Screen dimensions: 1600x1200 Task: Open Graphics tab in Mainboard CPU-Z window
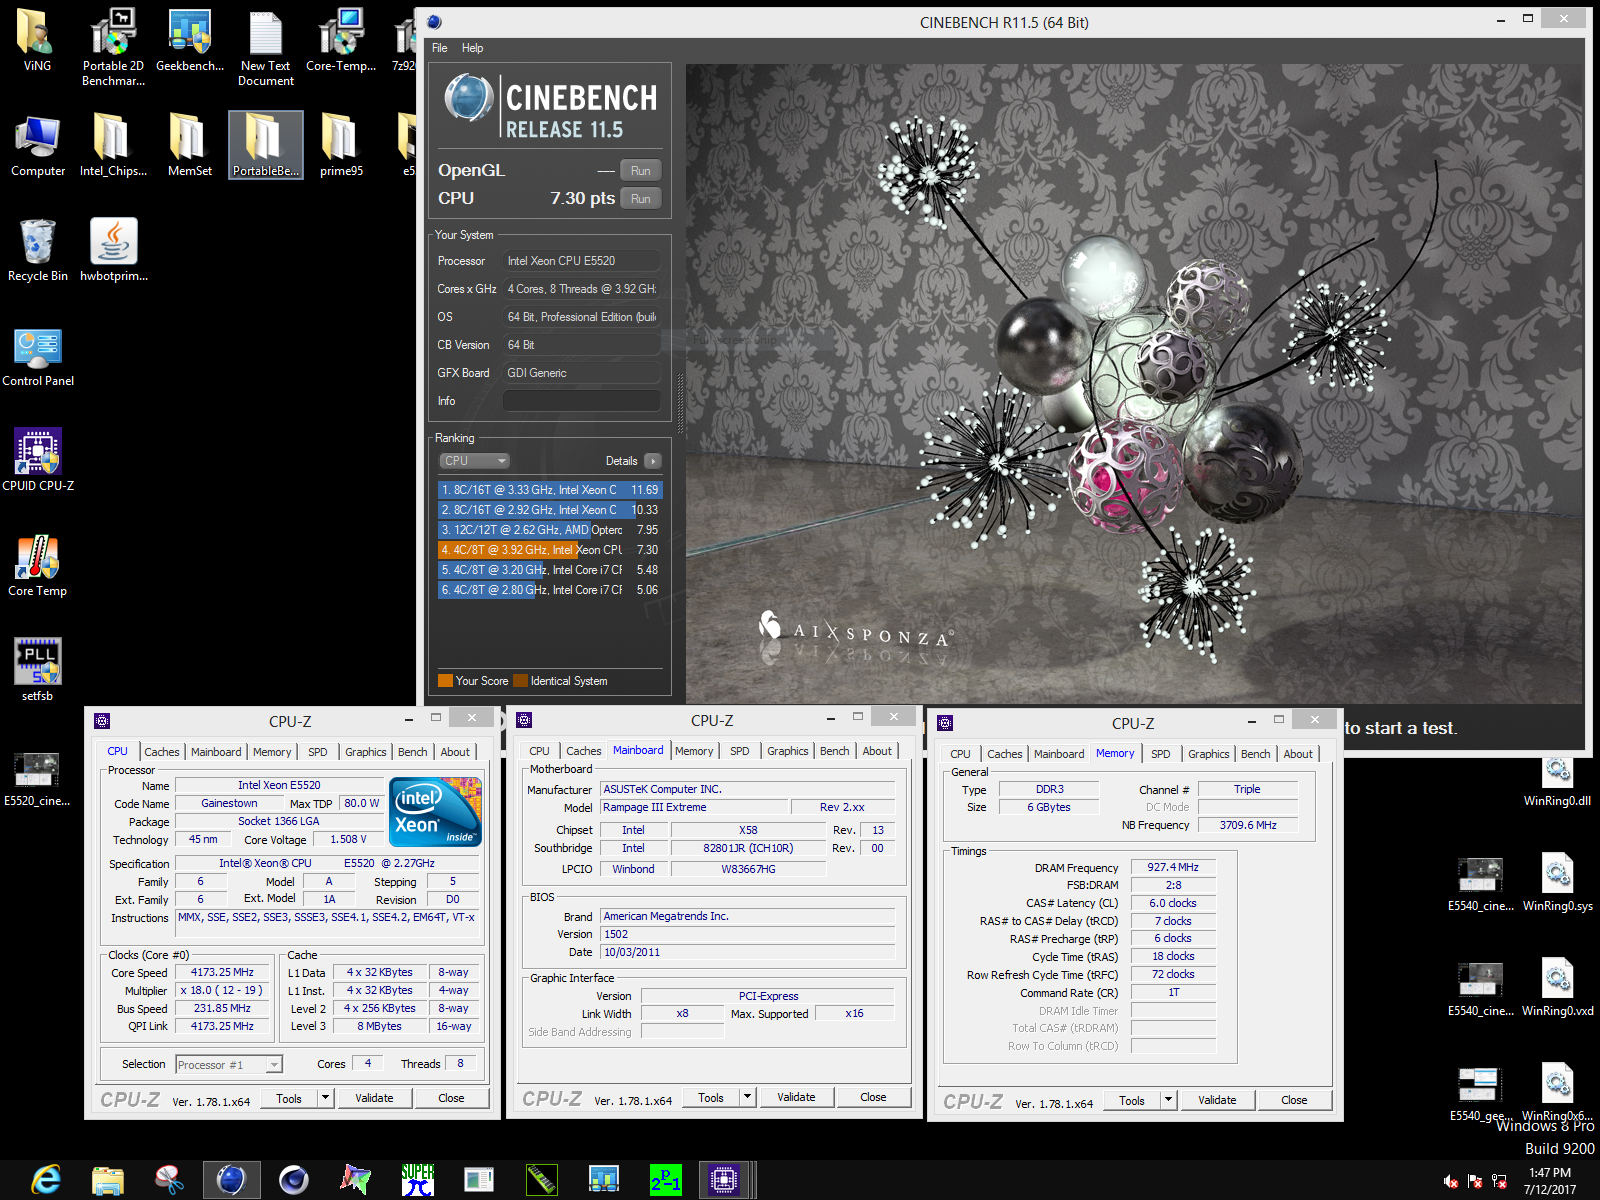point(788,751)
